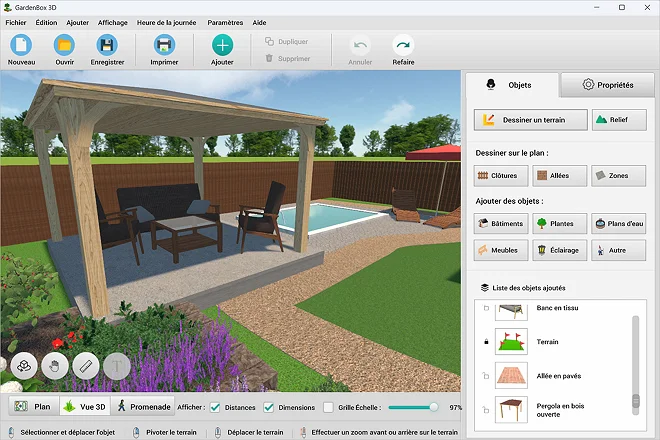660x440 pixels.
Task: Select the hand pan tool
Action: [x=55, y=367]
